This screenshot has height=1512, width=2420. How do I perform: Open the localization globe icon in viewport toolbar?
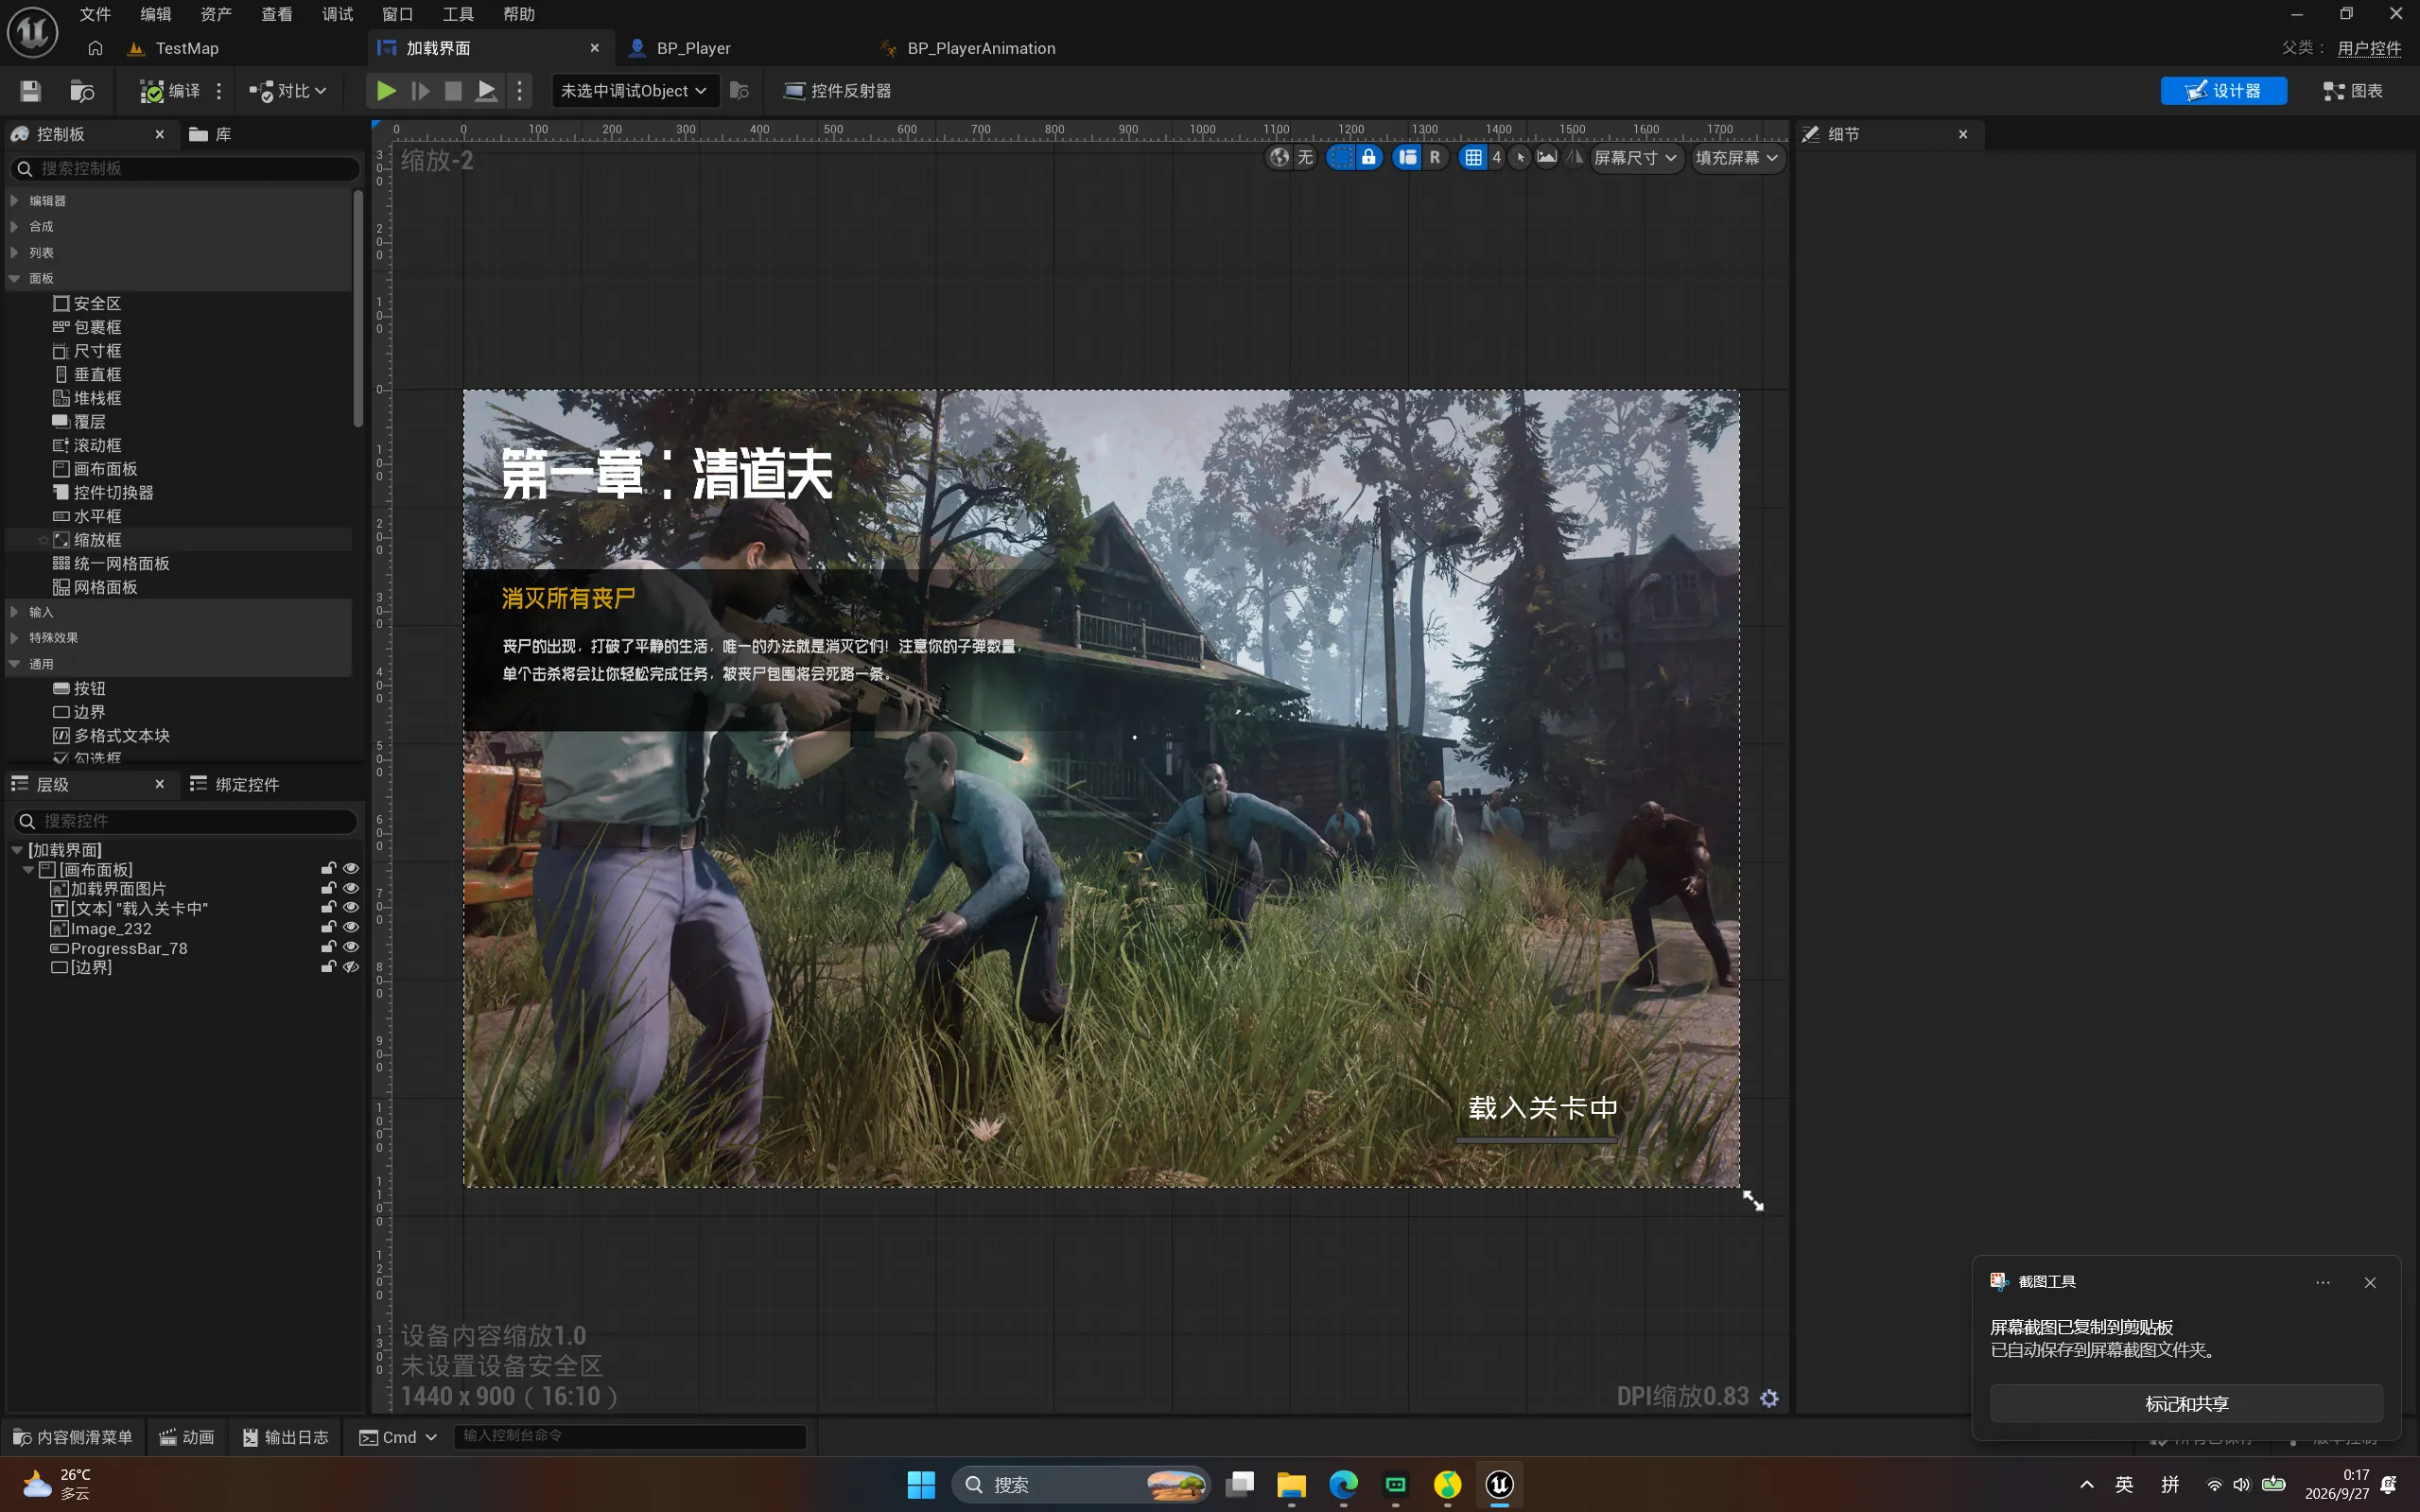click(1279, 157)
